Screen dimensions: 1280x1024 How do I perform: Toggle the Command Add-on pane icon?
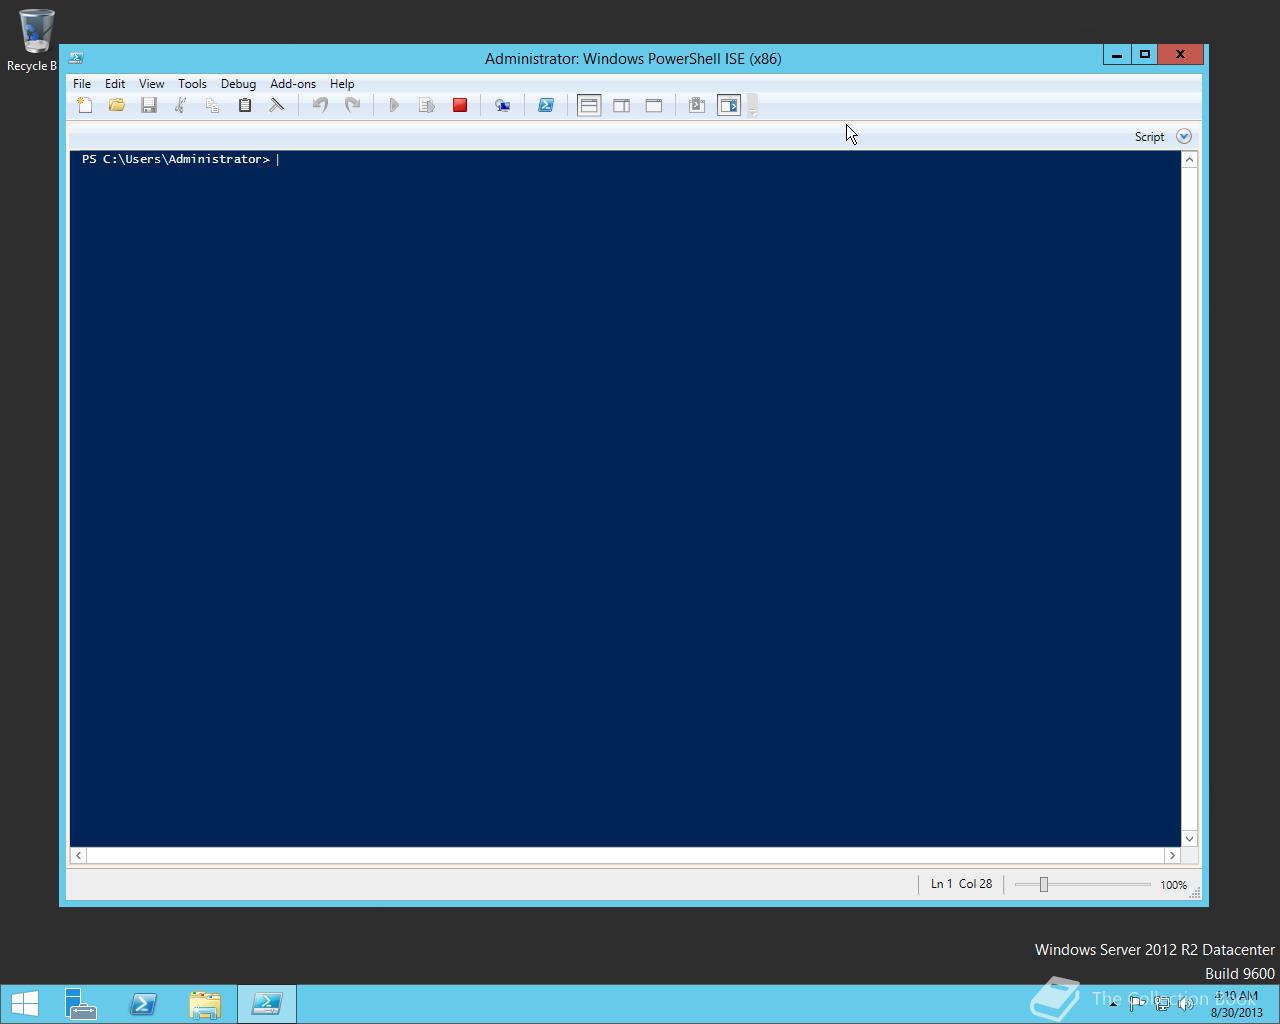[729, 105]
